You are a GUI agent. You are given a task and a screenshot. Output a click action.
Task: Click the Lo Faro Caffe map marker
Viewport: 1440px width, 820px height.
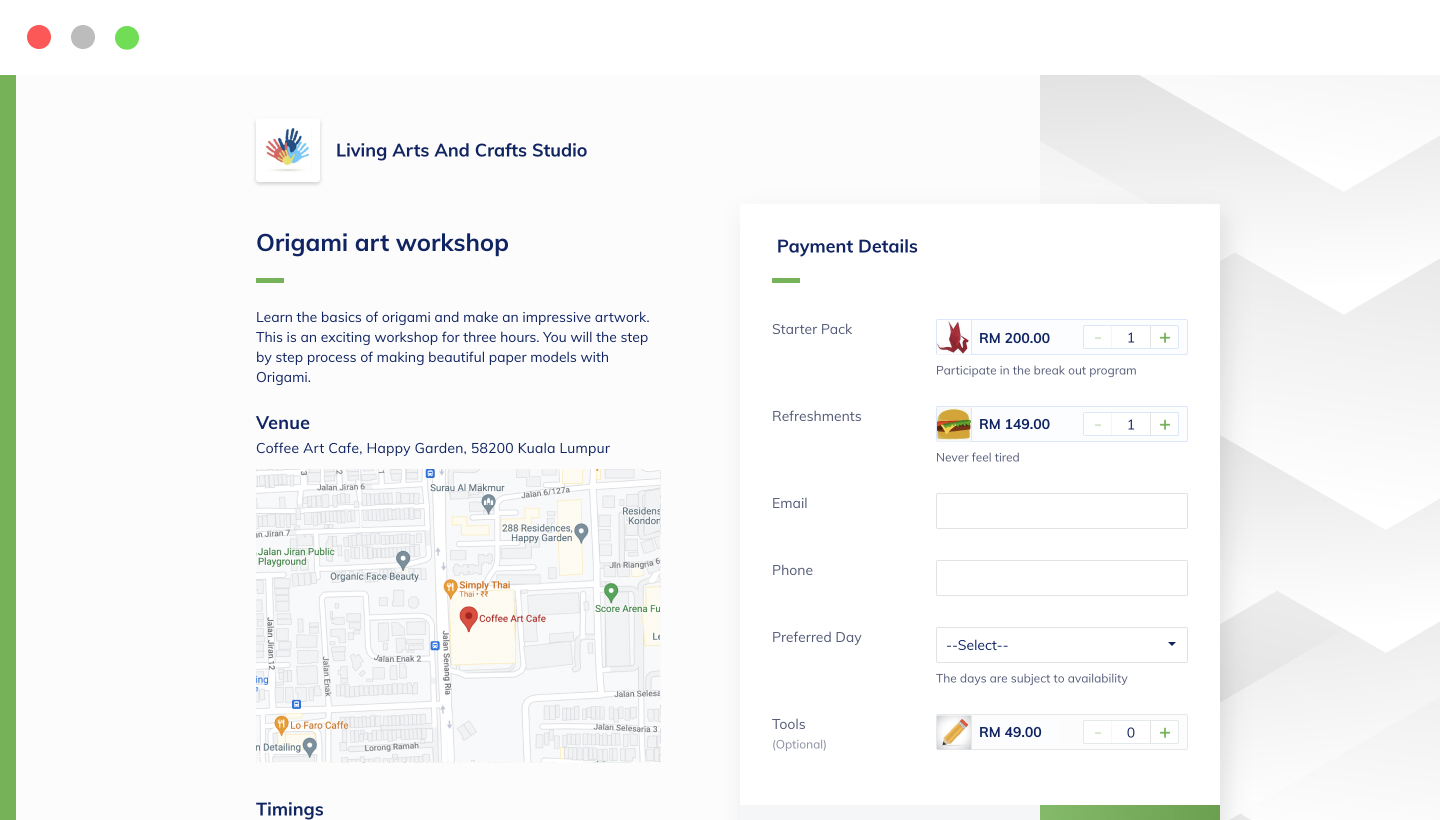click(282, 724)
